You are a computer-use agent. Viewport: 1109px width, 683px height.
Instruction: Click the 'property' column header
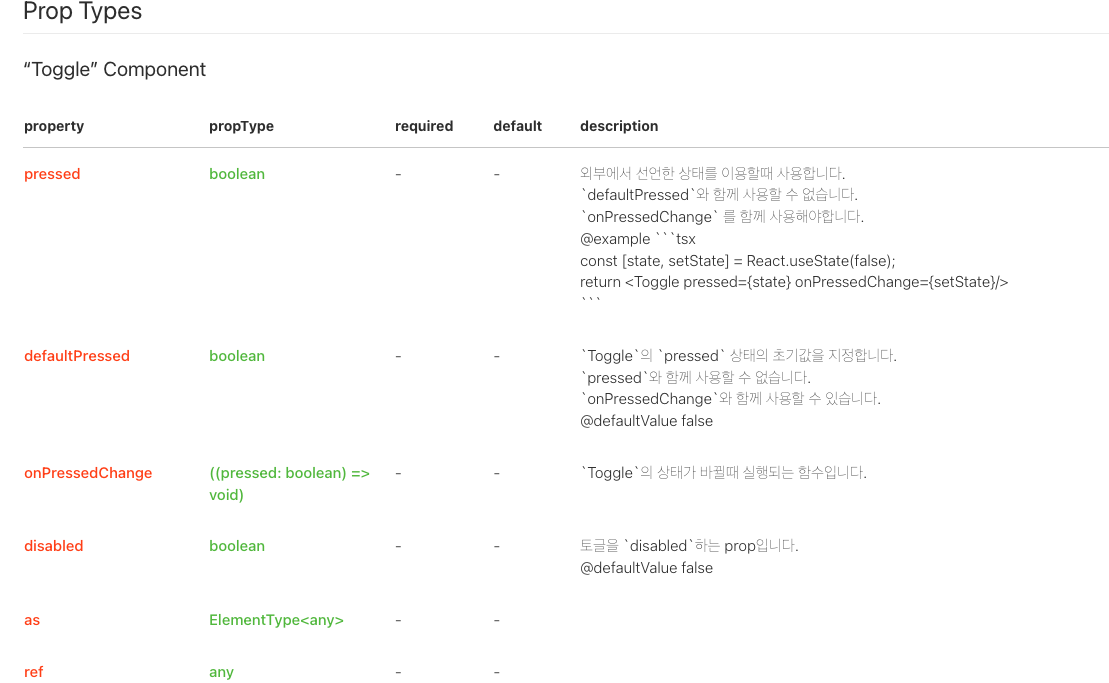point(54,126)
